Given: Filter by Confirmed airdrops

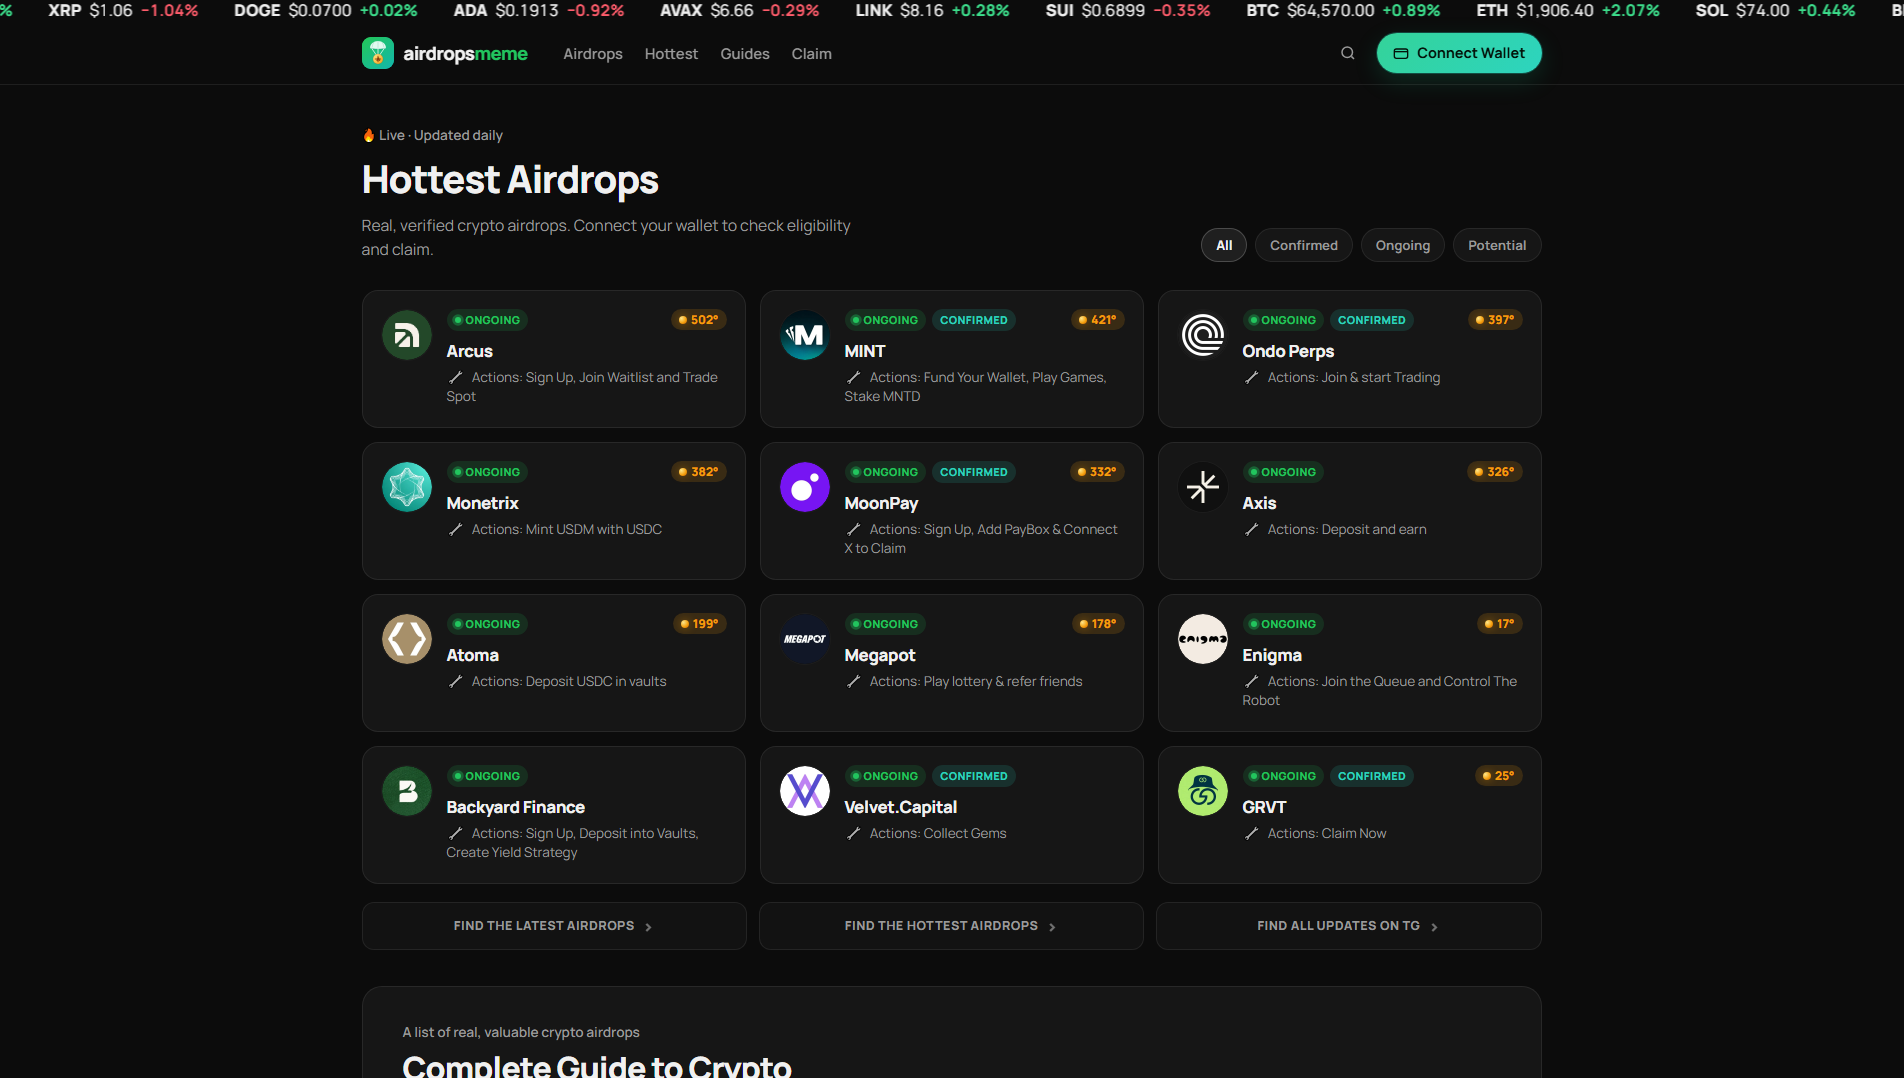Looking at the screenshot, I should [x=1304, y=245].
